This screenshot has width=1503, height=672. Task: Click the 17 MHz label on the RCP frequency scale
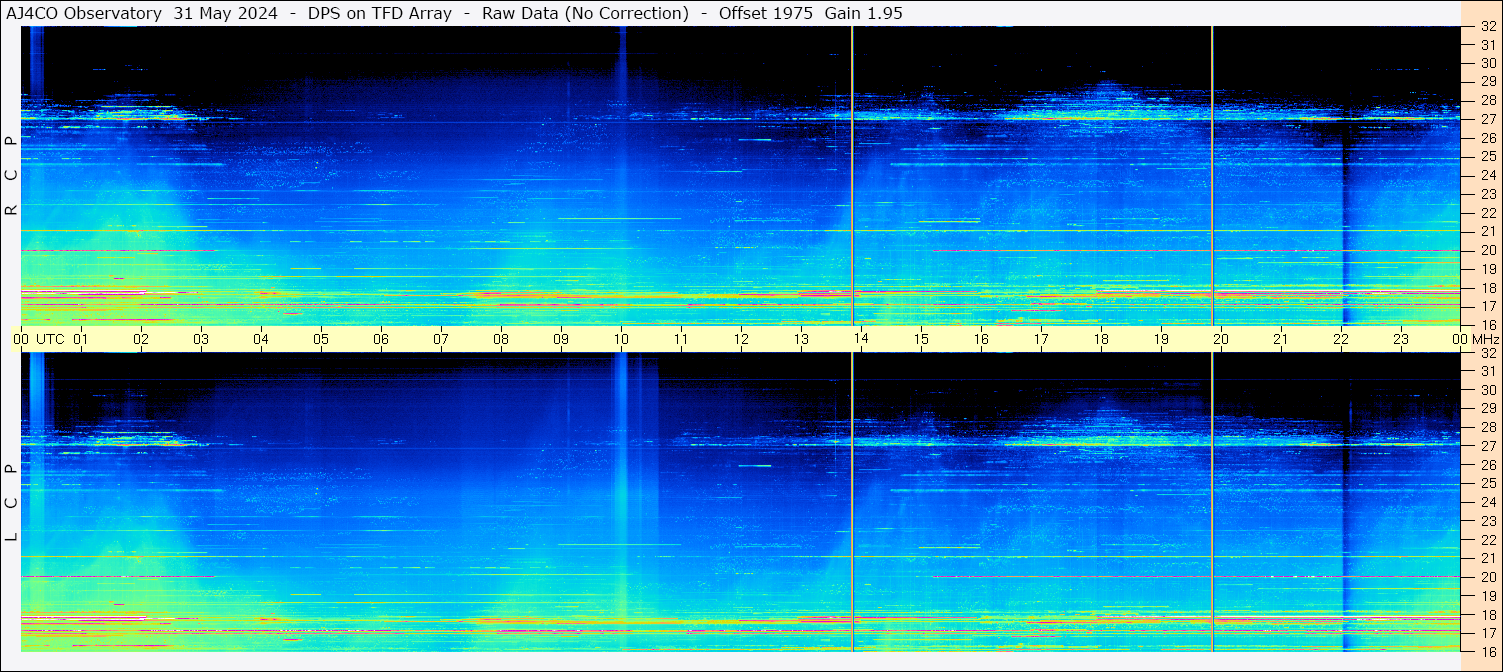pos(1487,306)
